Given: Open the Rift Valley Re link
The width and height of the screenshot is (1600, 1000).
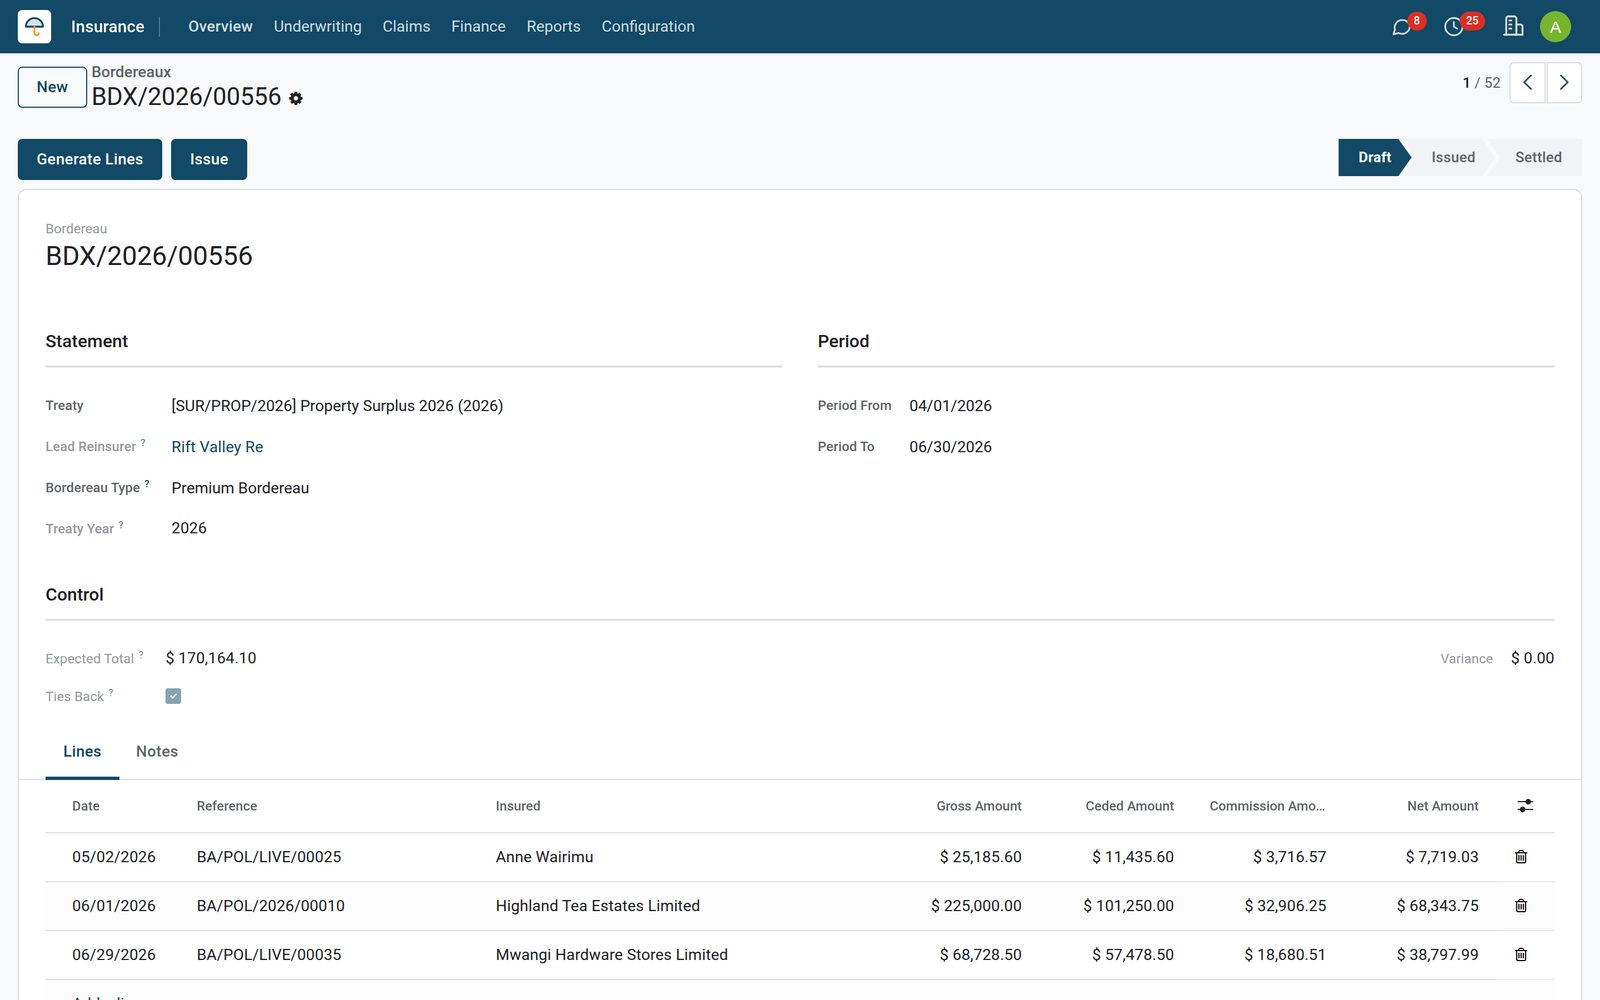Looking at the screenshot, I should 217,447.
